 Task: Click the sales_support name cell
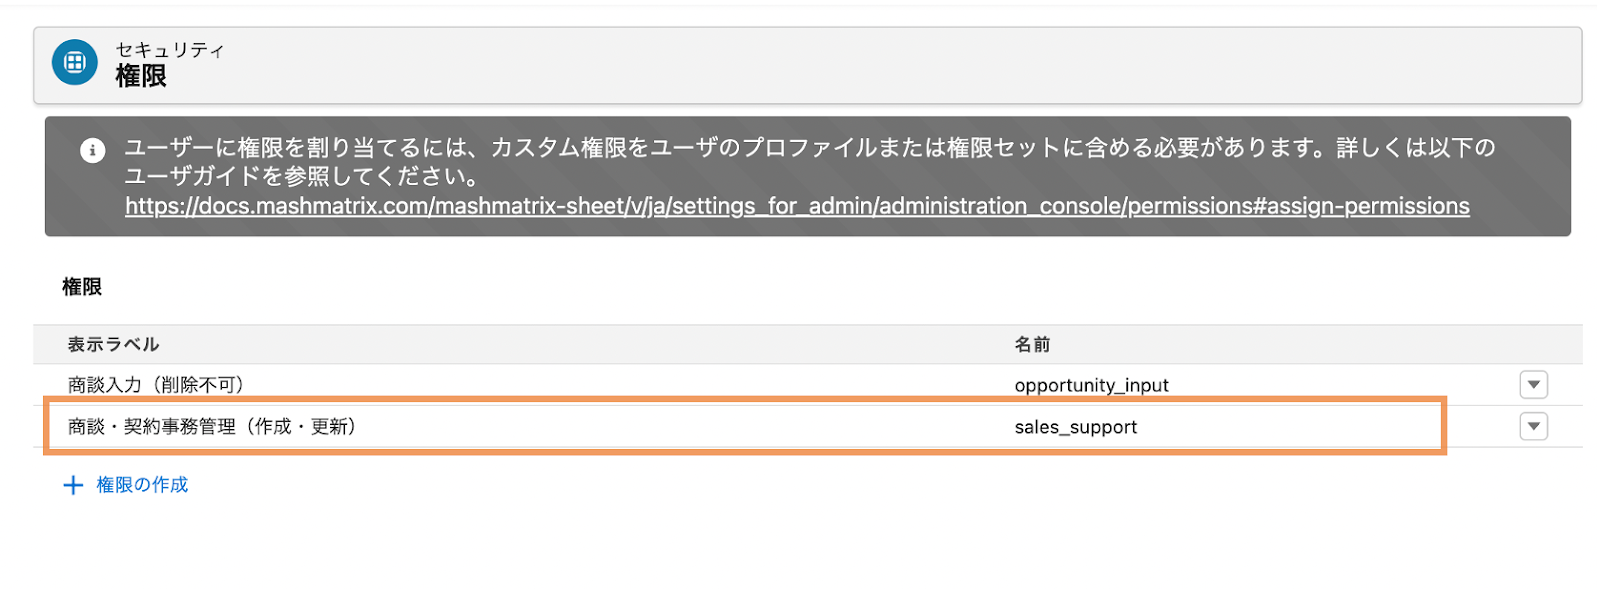(1076, 427)
